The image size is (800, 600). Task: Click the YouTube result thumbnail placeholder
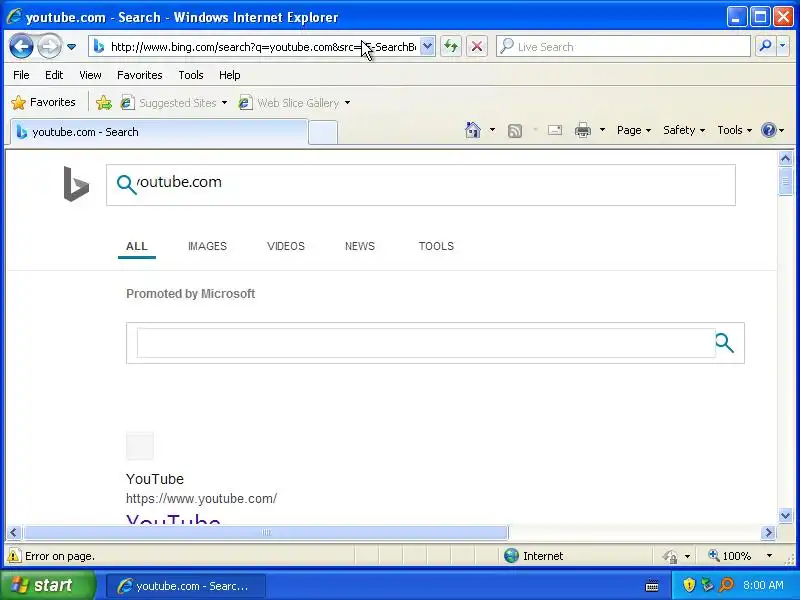click(x=140, y=445)
